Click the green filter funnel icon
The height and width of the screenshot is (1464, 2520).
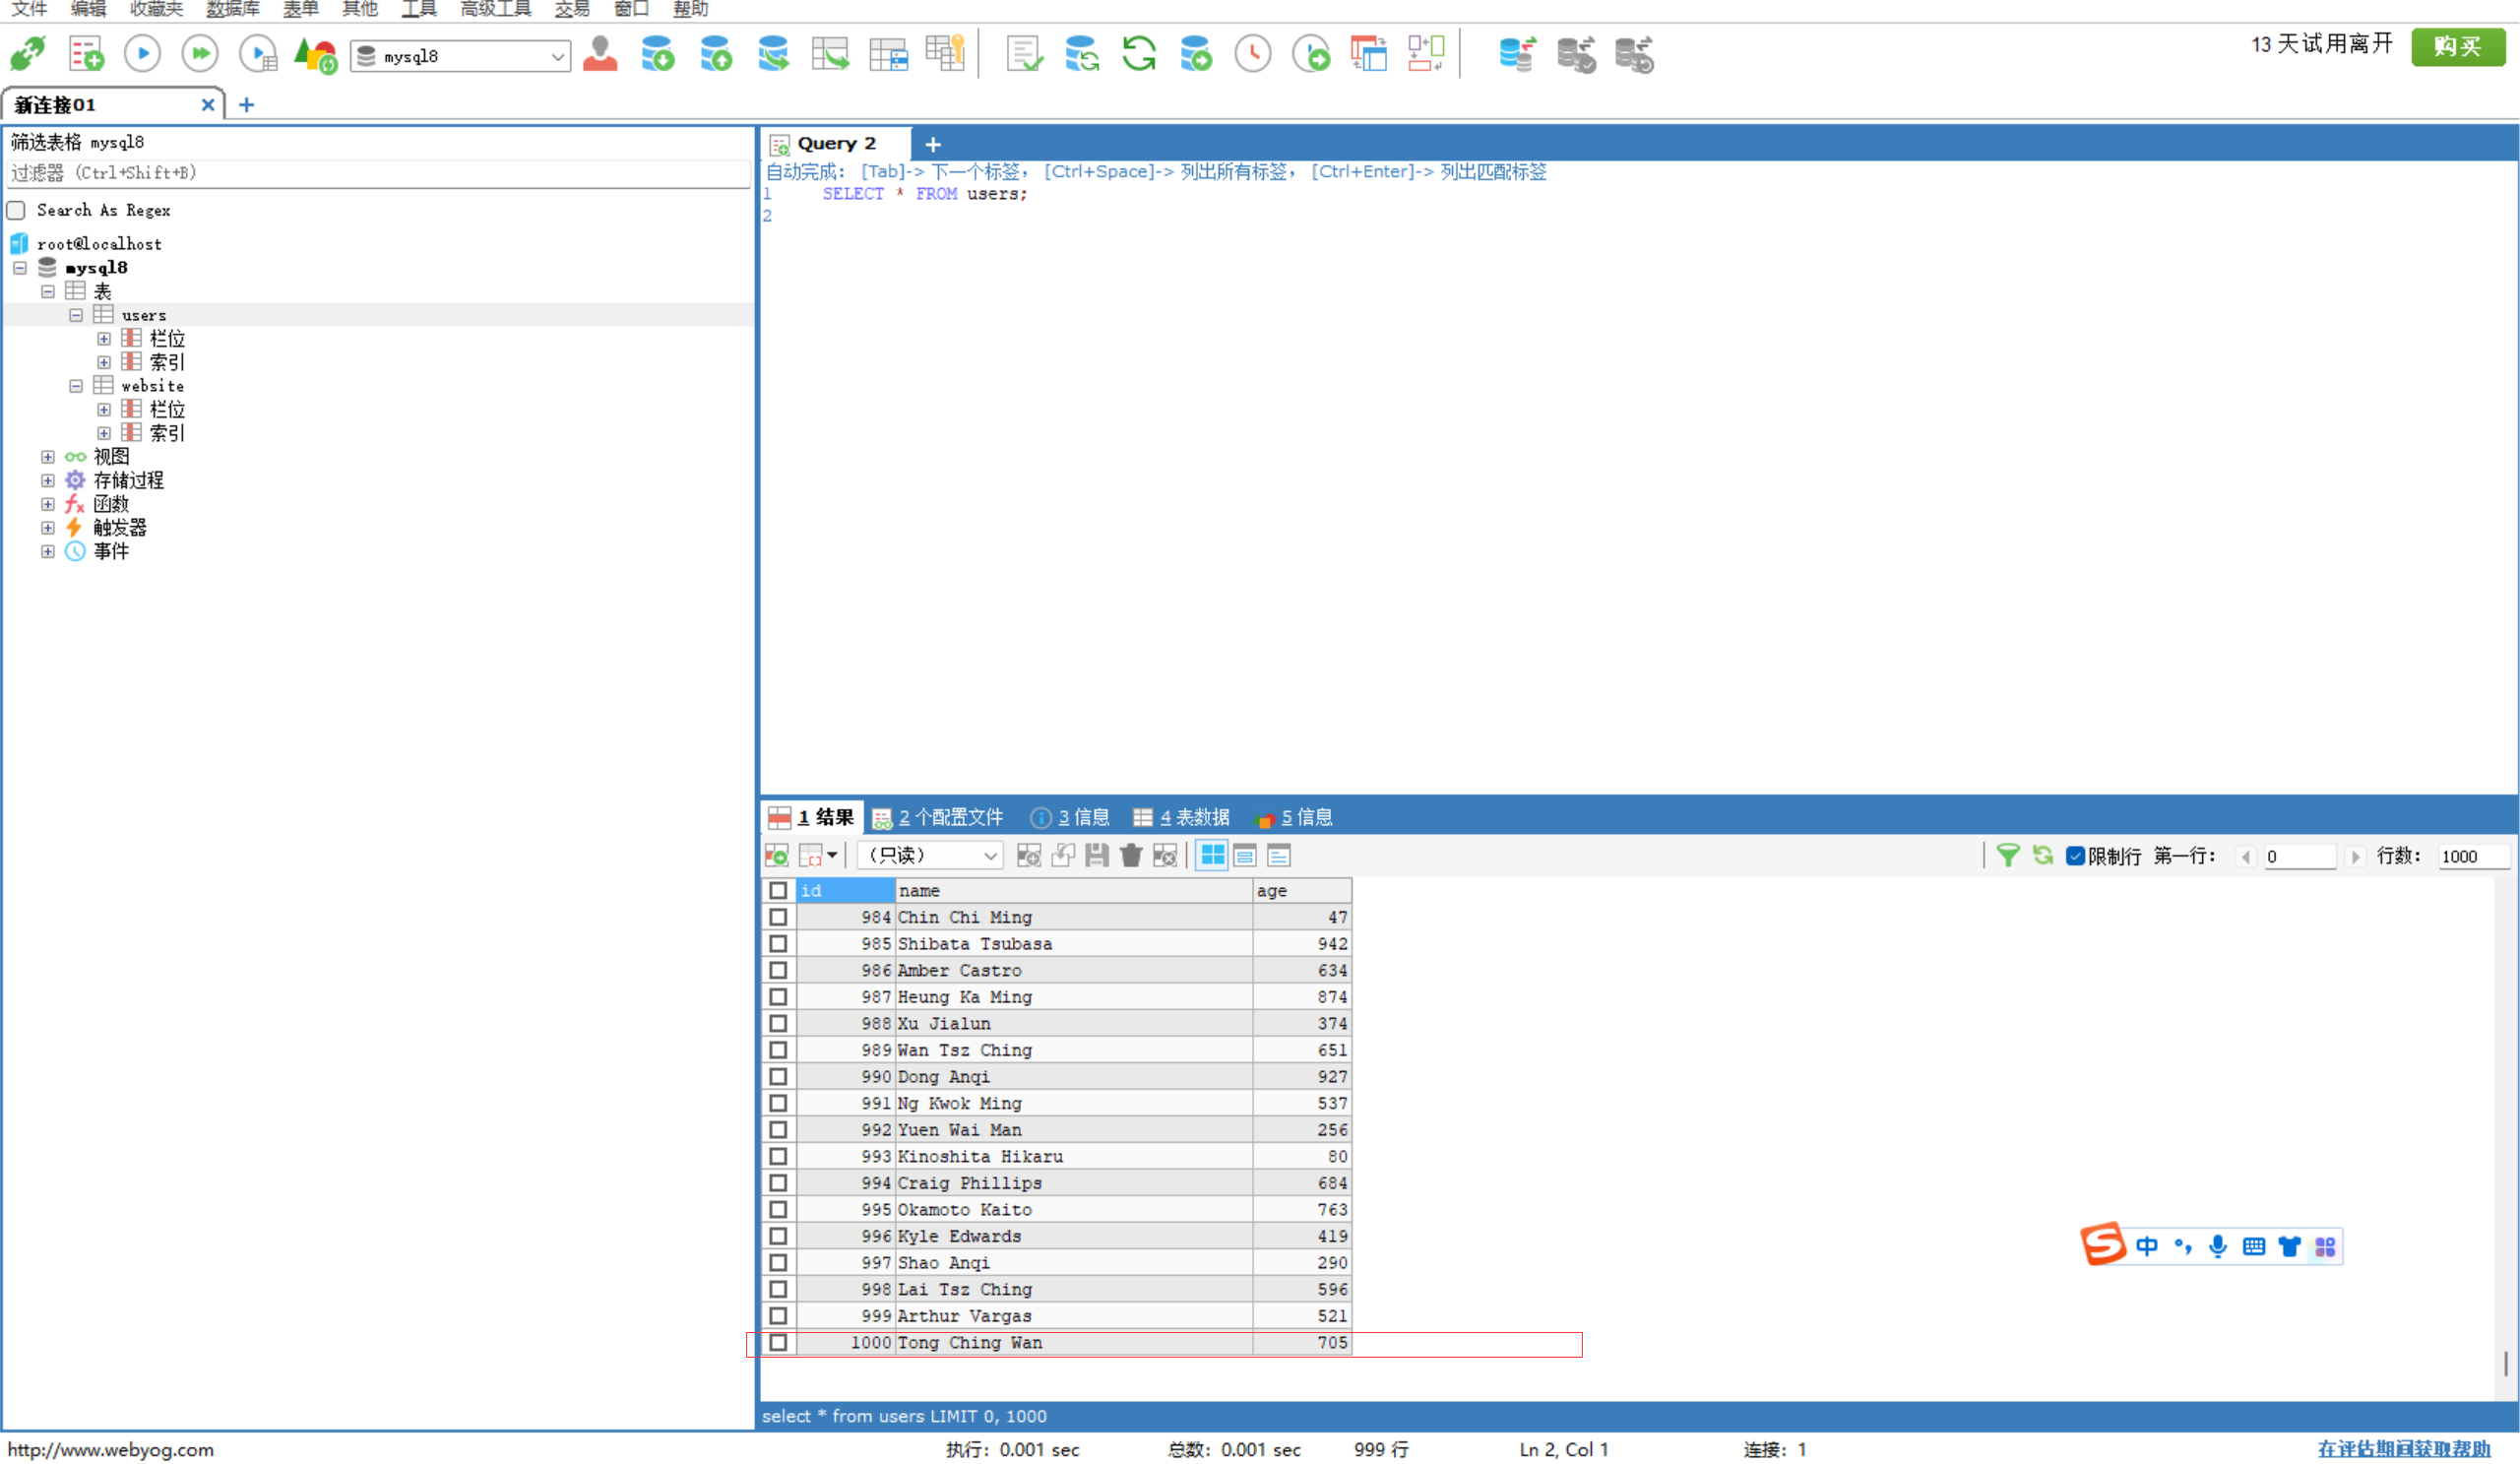[2007, 855]
